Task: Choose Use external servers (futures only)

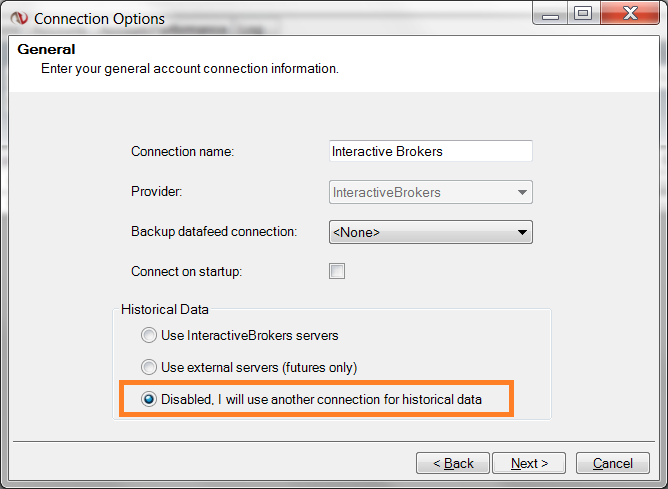Action: point(149,367)
